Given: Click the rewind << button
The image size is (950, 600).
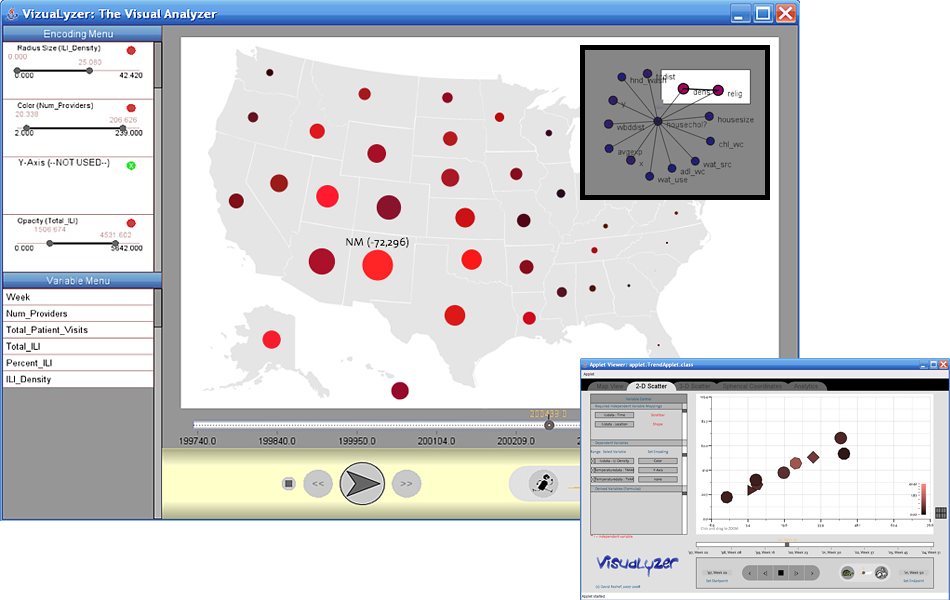Looking at the screenshot, I should pyautogui.click(x=318, y=484).
